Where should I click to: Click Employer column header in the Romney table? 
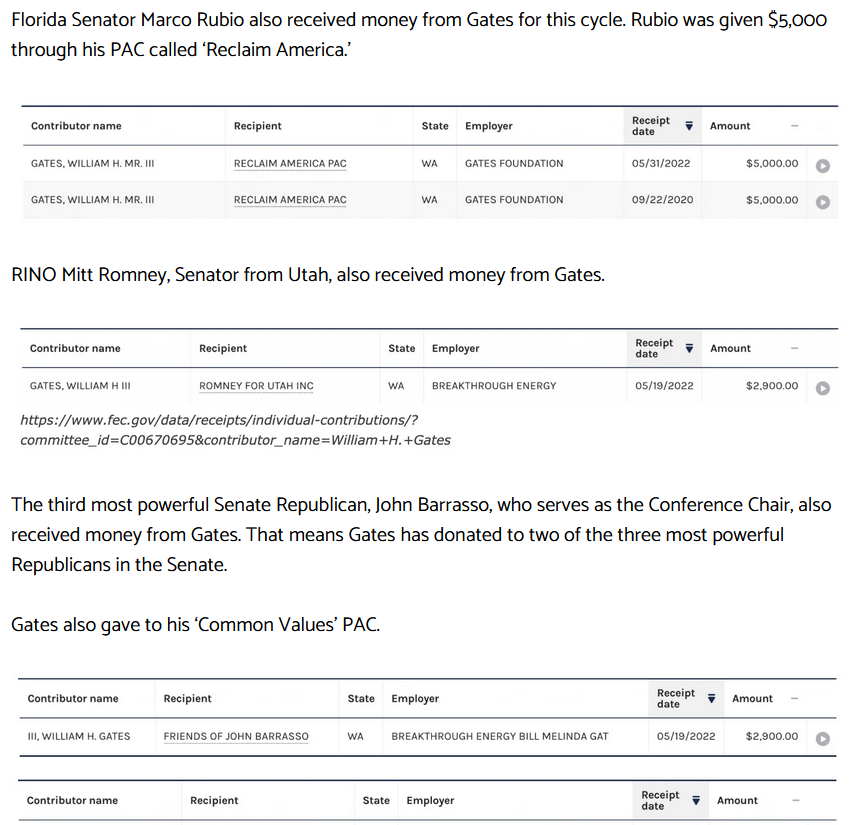point(455,349)
